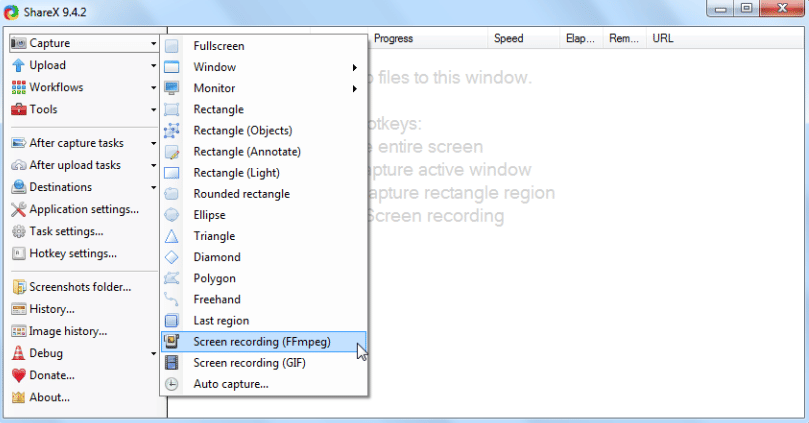
Task: Open Screenshots folder via its icon
Action: pyautogui.click(x=19, y=287)
